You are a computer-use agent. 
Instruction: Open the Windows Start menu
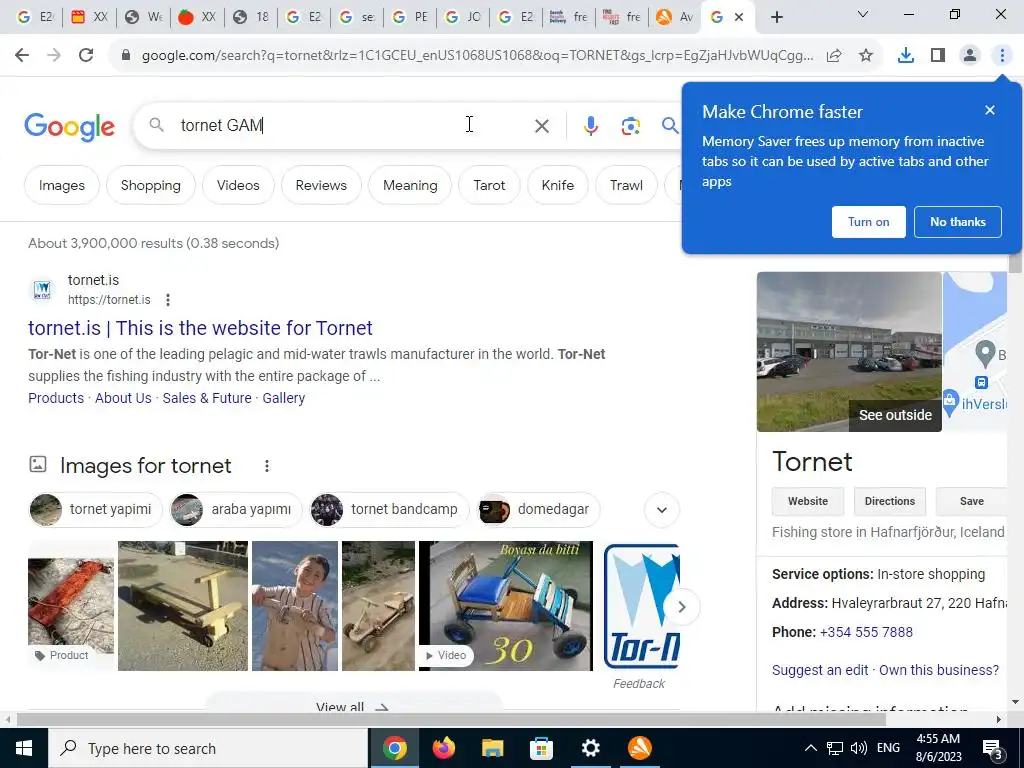pos(24,748)
